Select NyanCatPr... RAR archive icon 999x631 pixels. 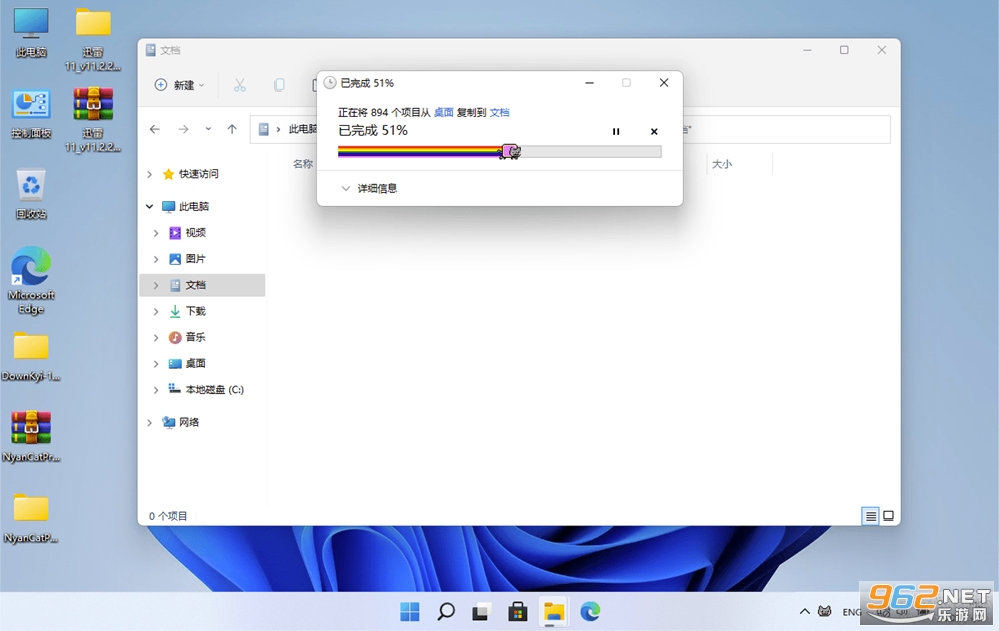click(x=31, y=437)
